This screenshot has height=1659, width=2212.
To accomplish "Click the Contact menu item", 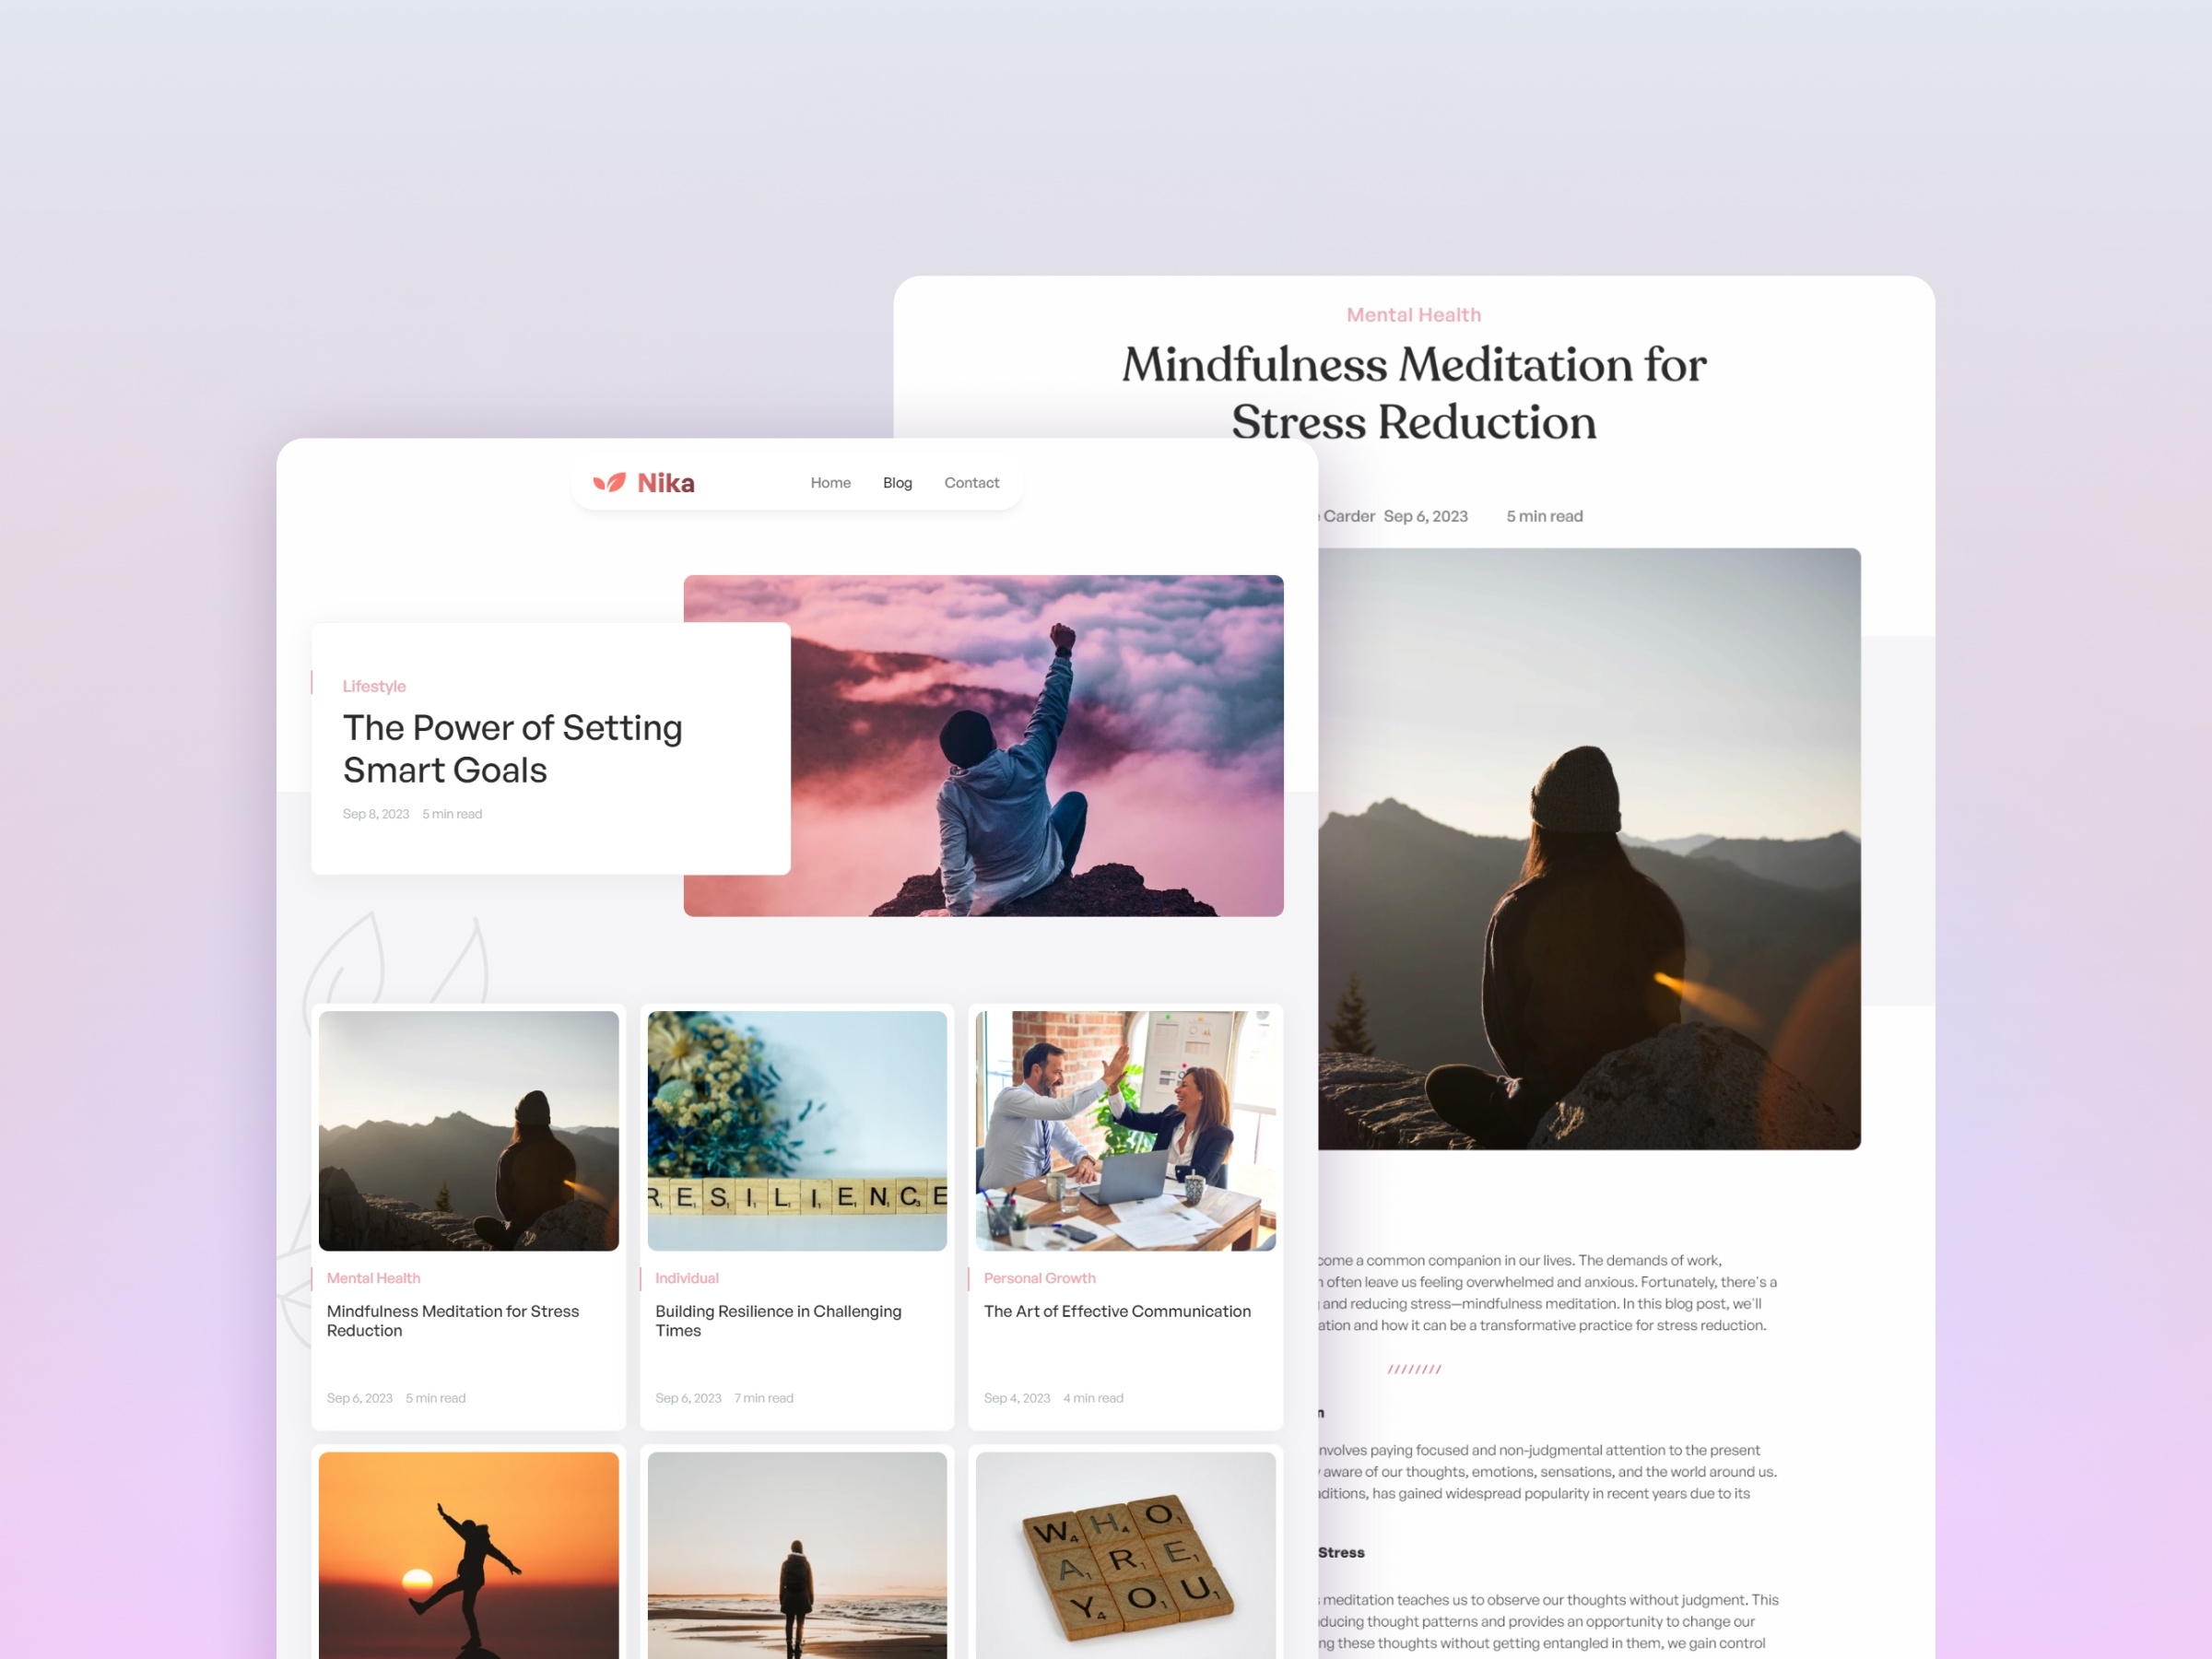I will tap(971, 483).
